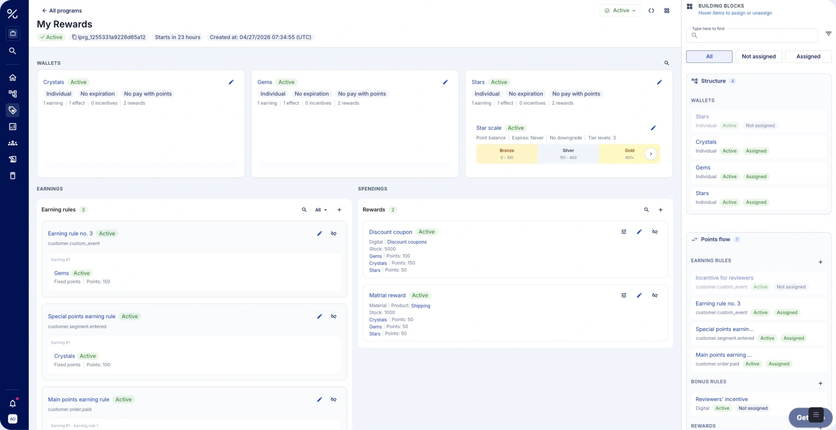Image resolution: width=836 pixels, height=430 pixels.
Task: Open the customers group icon in sidebar
Action: [x=13, y=143]
